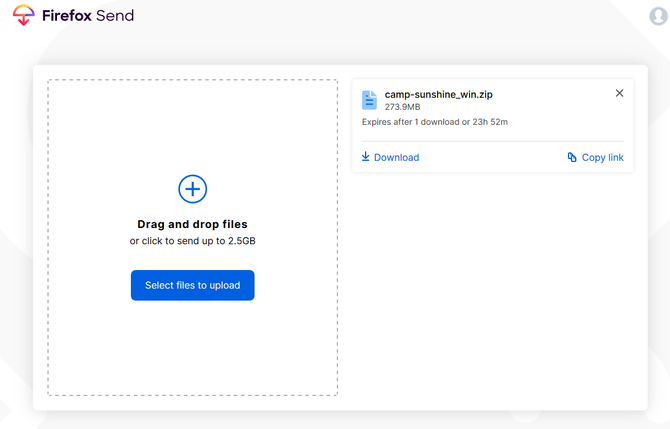670x429 pixels.
Task: Click Select files to upload button
Action: click(x=193, y=285)
